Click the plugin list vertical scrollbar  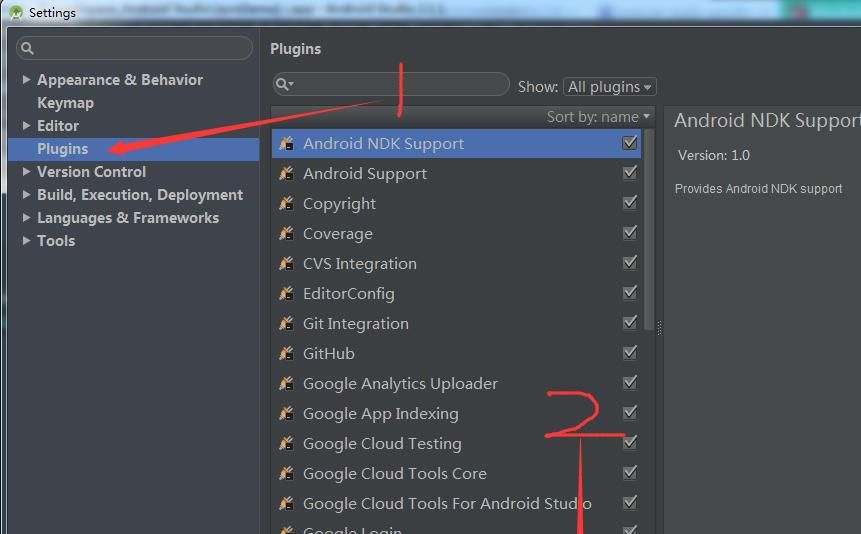(x=648, y=230)
